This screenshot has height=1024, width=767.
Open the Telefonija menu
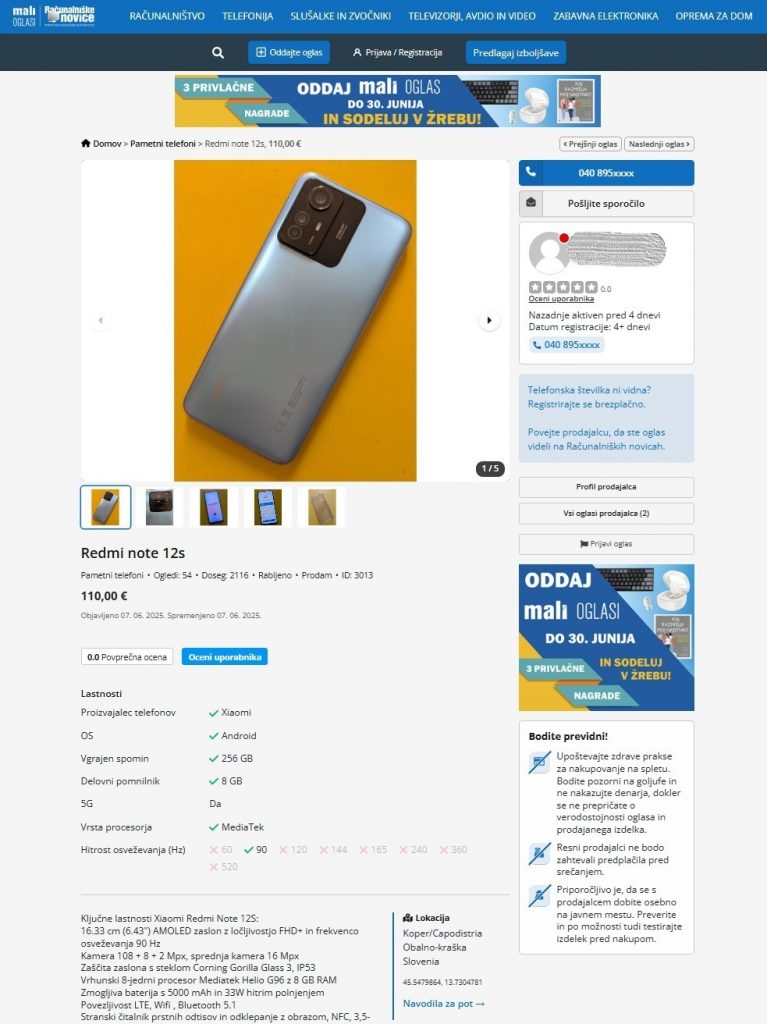tap(248, 16)
